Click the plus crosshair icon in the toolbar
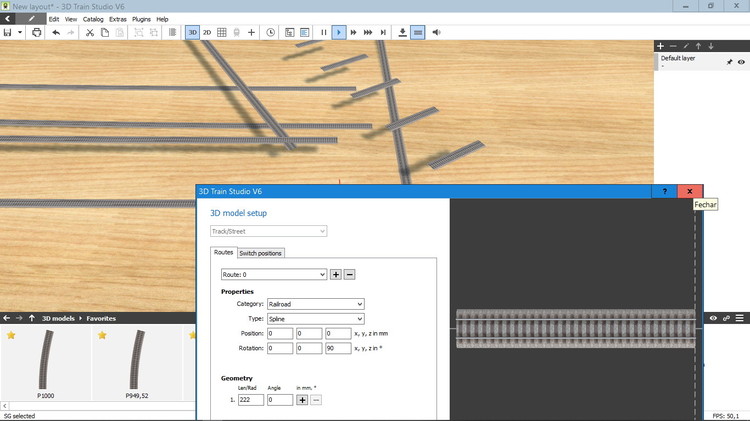Viewport: 750px width, 421px height. (x=251, y=33)
